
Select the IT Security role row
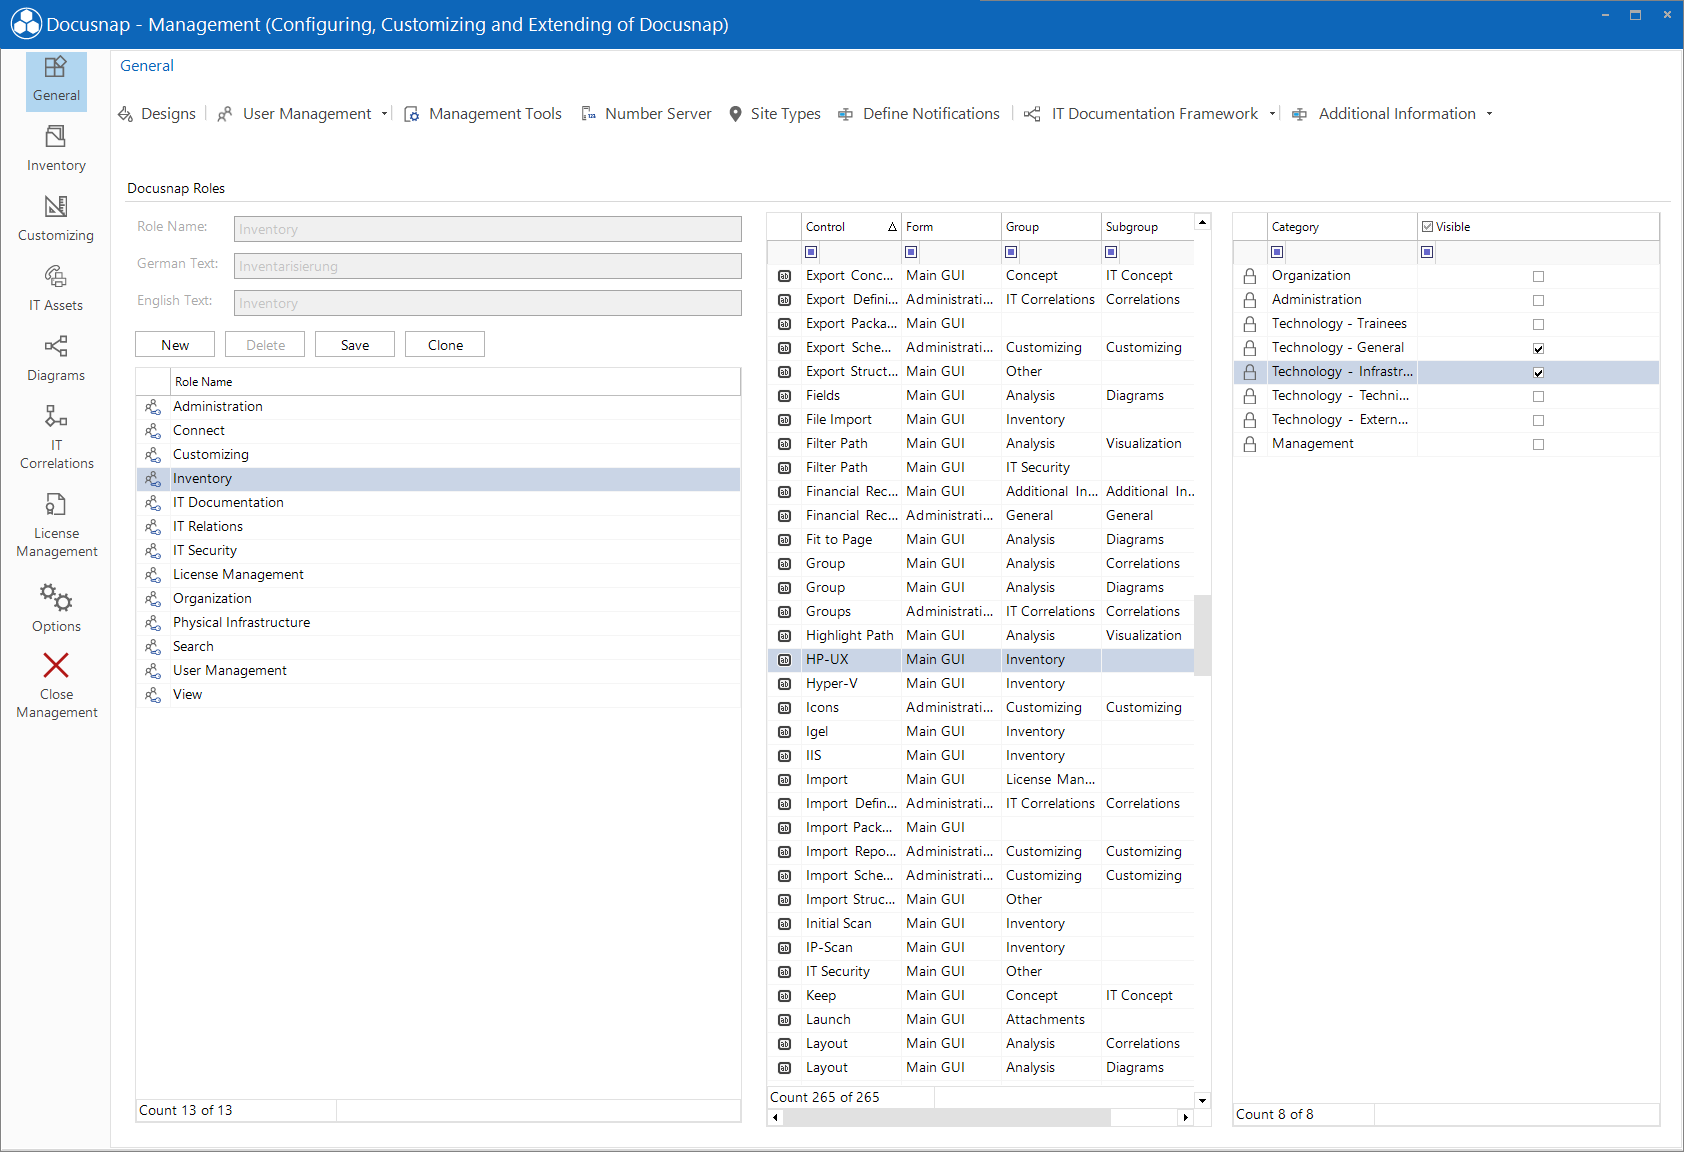click(438, 551)
